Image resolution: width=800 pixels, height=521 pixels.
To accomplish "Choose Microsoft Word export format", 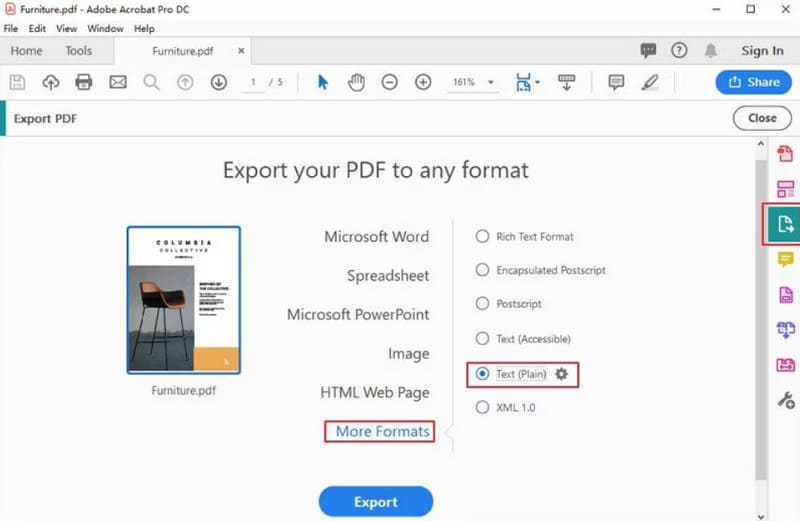I will coord(377,237).
